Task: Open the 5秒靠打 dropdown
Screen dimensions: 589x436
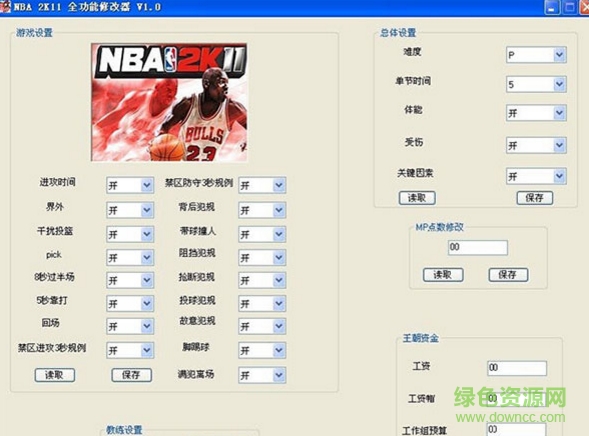Action: (130, 303)
